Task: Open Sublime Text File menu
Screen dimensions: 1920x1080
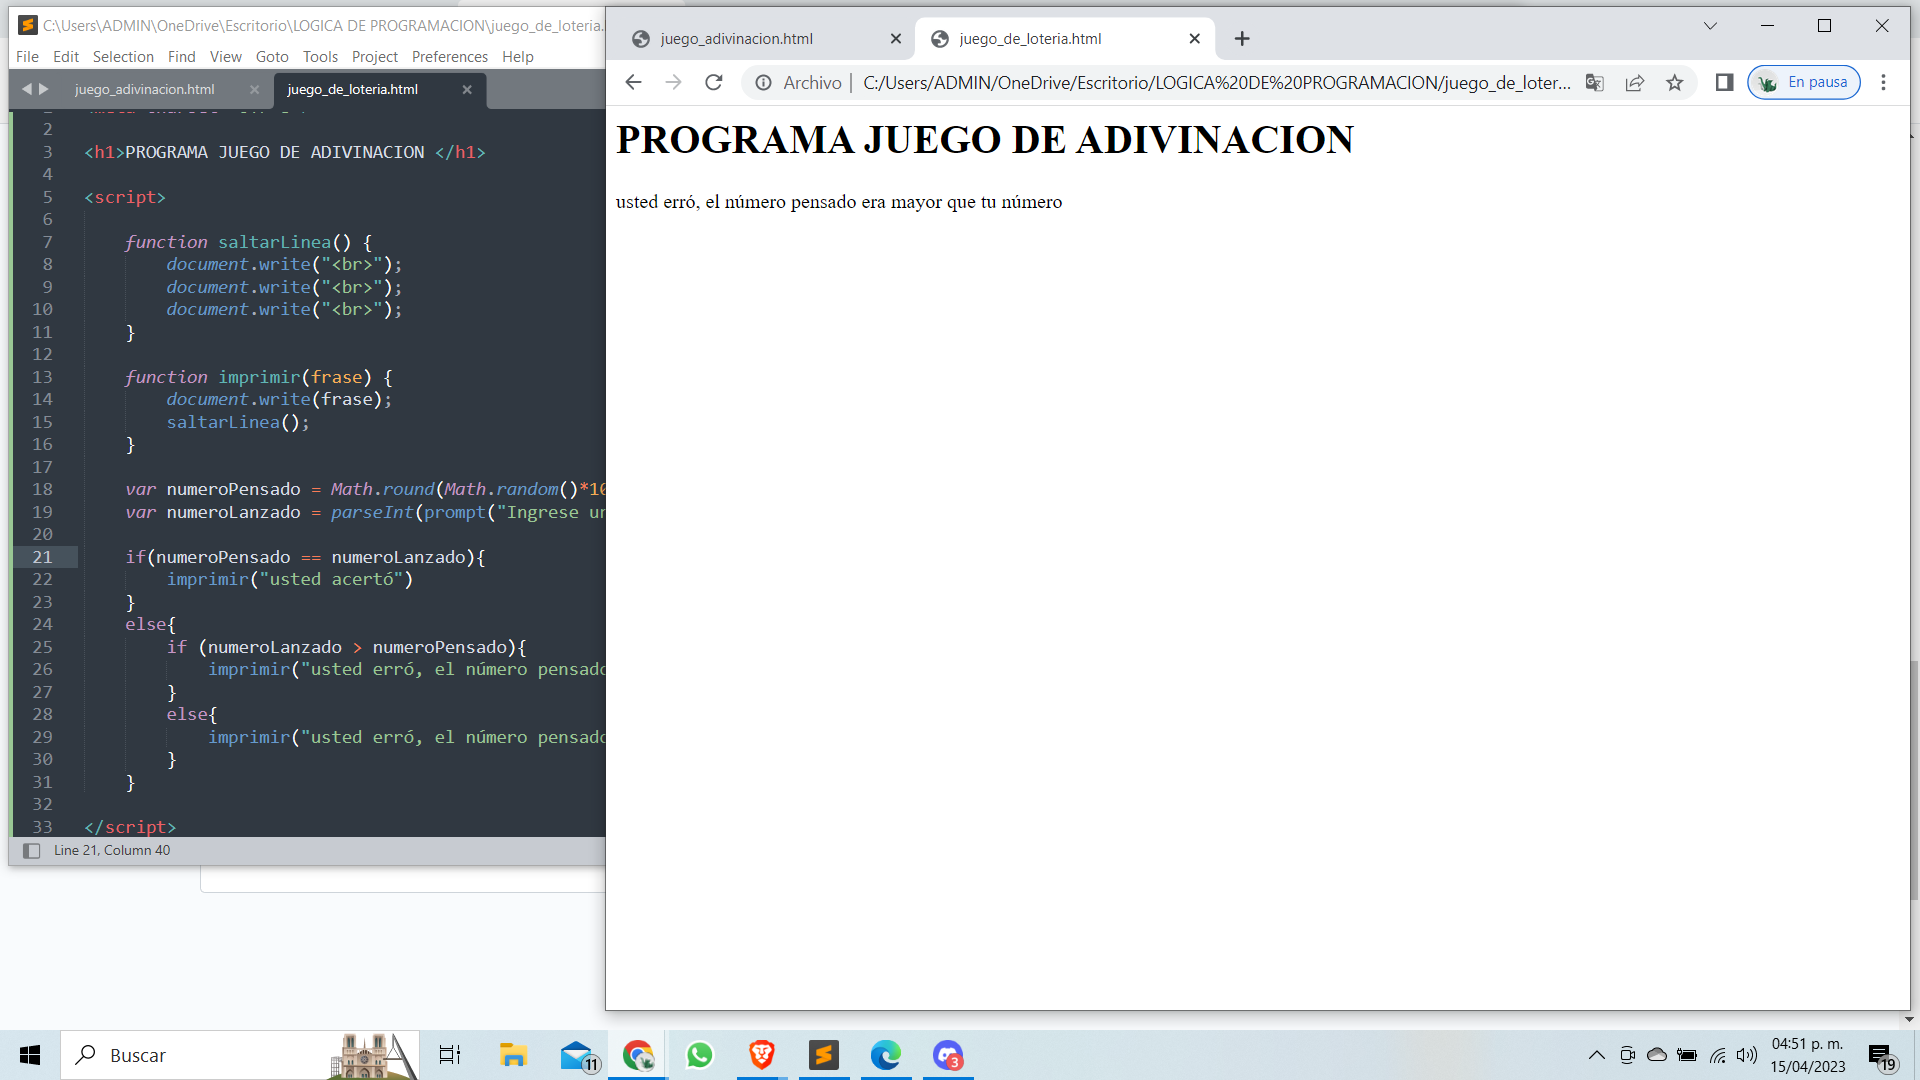Action: (x=27, y=56)
